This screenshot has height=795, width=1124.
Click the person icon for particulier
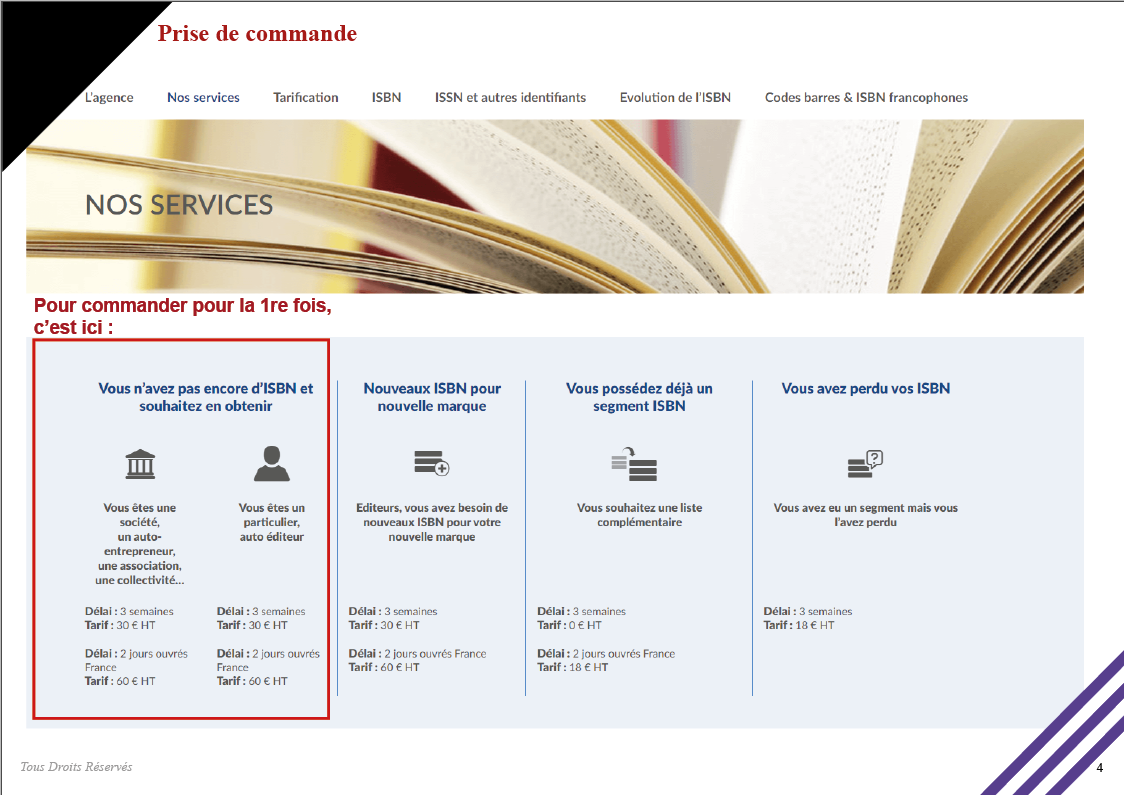click(x=272, y=463)
